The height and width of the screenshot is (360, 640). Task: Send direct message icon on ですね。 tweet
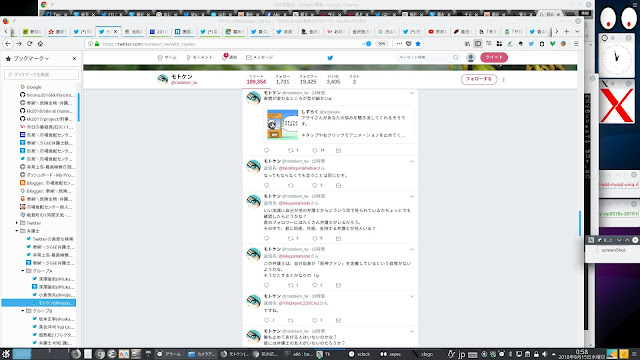point(338,321)
